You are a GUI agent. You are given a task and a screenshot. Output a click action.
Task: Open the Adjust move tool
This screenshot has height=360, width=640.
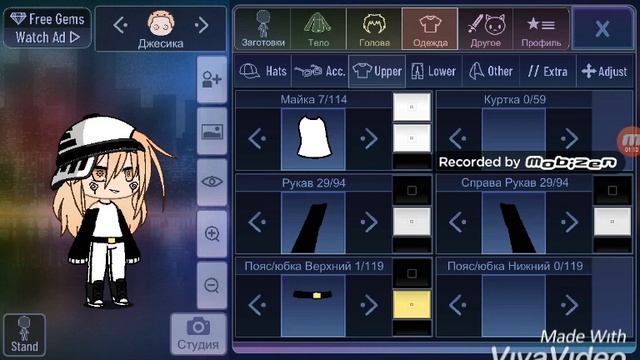605,71
